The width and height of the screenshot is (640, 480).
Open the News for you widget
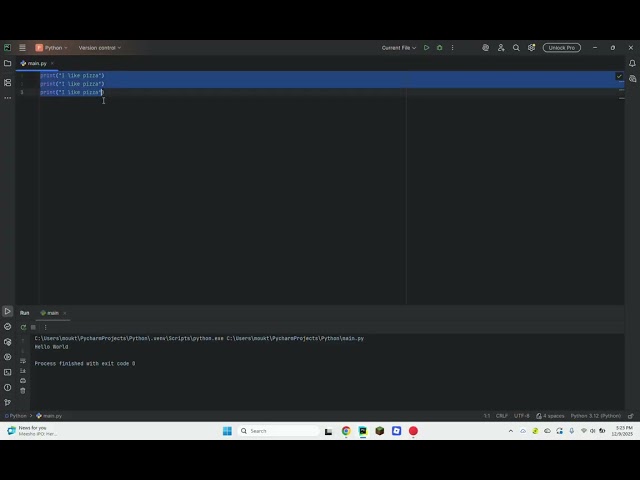point(33,431)
